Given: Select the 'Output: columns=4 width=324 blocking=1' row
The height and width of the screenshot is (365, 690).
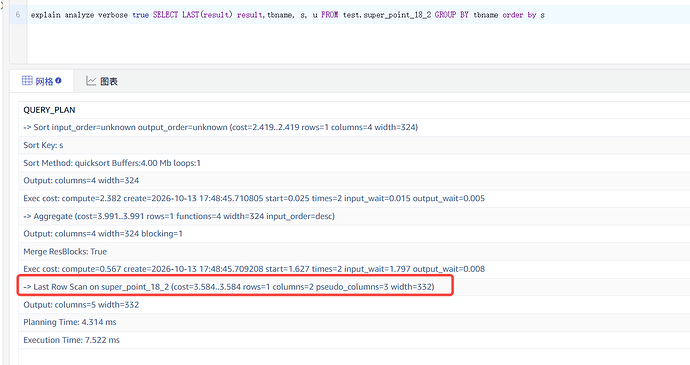Looking at the screenshot, I should coord(354,234).
